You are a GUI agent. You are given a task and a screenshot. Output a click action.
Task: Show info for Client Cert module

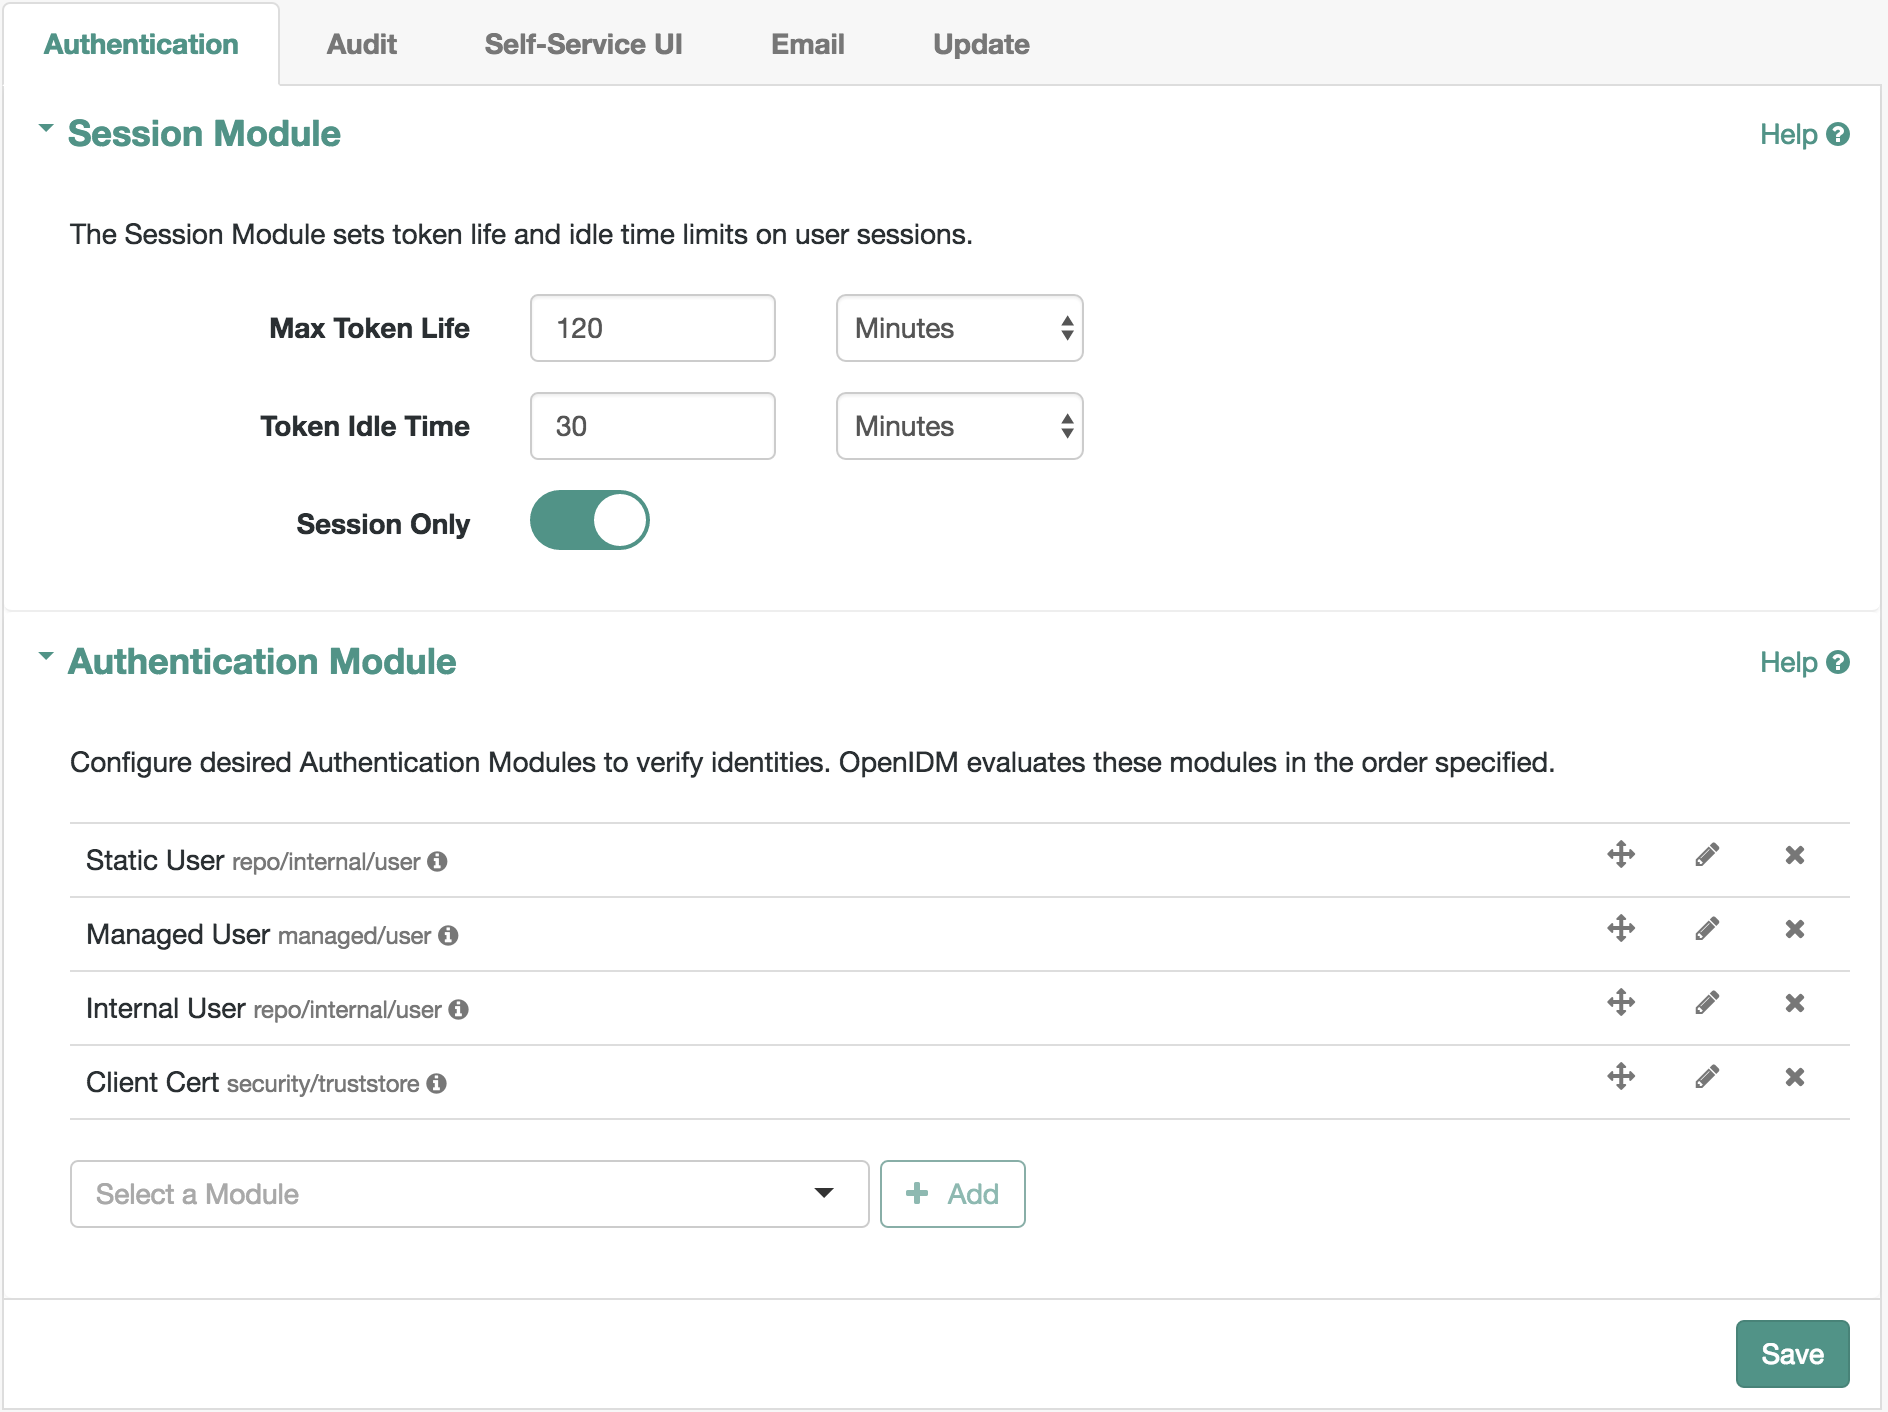pos(436,1083)
